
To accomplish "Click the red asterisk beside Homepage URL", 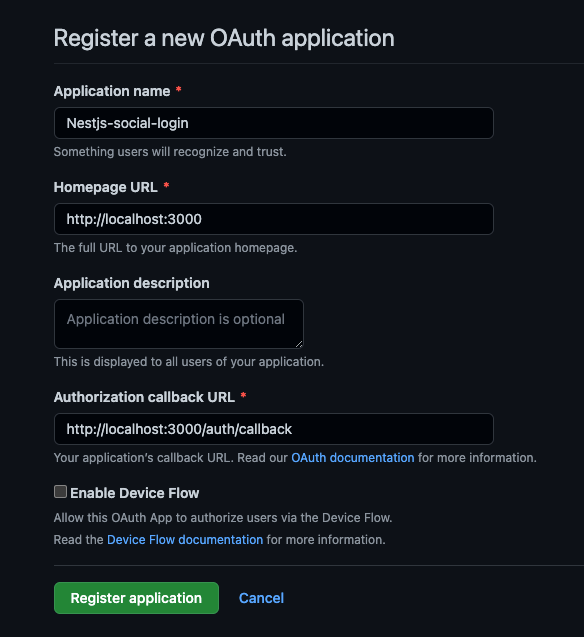I will point(166,185).
